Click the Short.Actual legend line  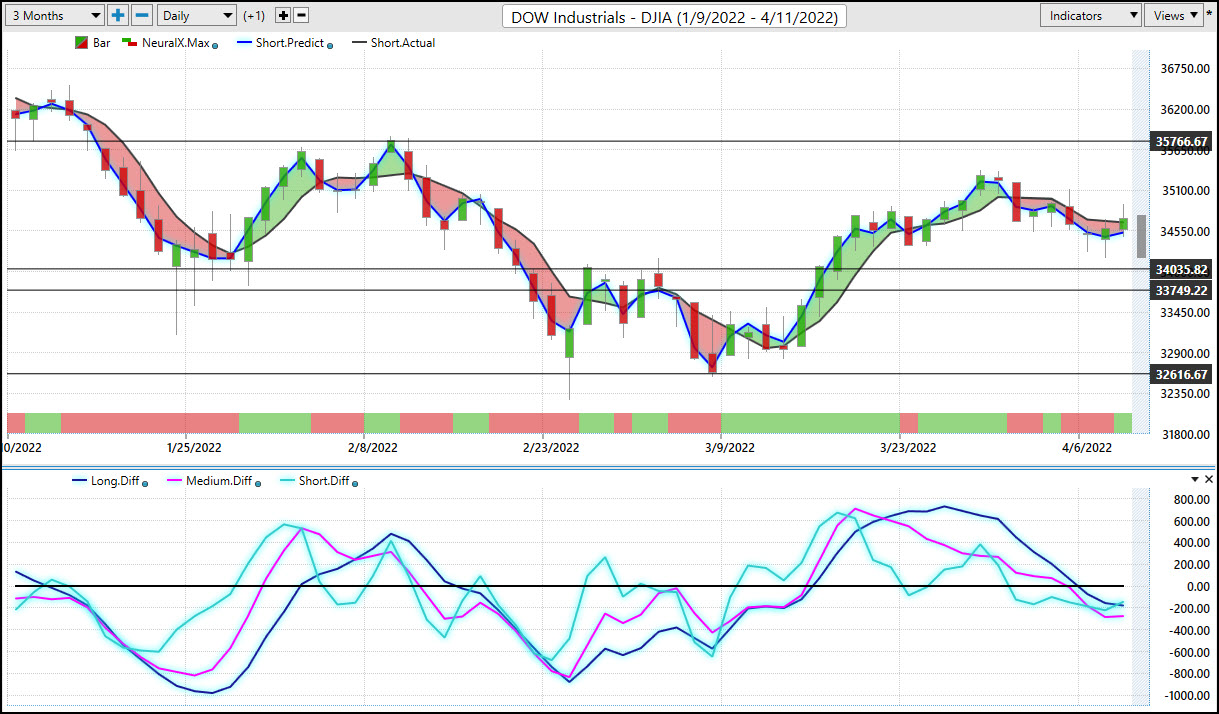(358, 43)
